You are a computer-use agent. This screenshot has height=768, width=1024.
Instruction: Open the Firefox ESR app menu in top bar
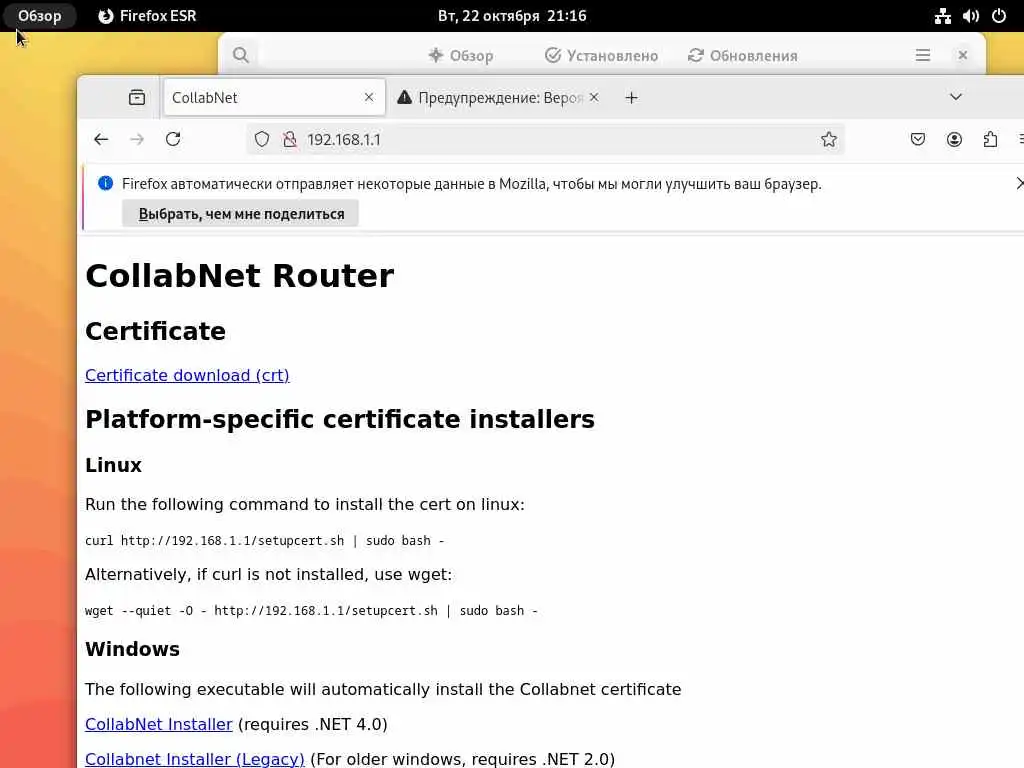click(x=148, y=16)
